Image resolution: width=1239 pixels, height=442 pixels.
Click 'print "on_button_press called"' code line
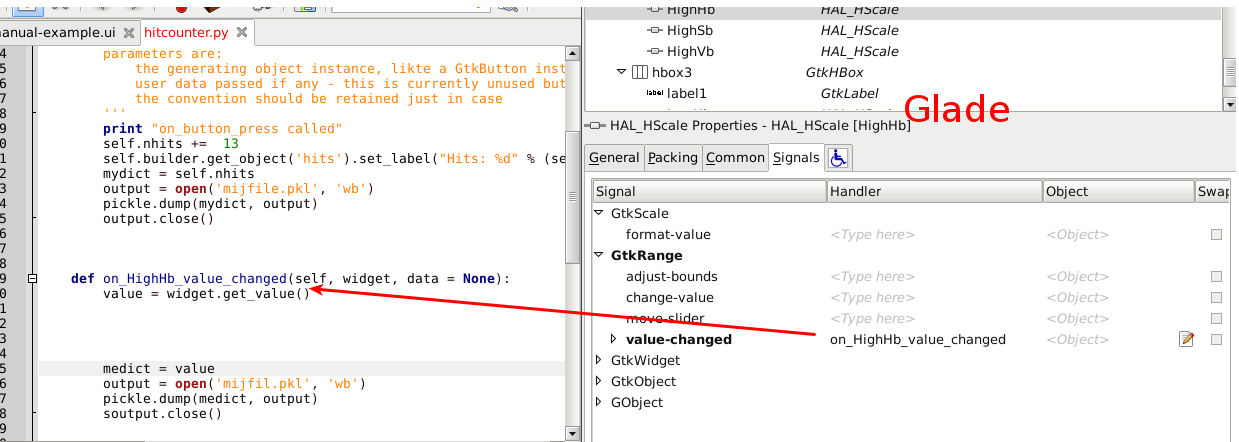tap(222, 128)
